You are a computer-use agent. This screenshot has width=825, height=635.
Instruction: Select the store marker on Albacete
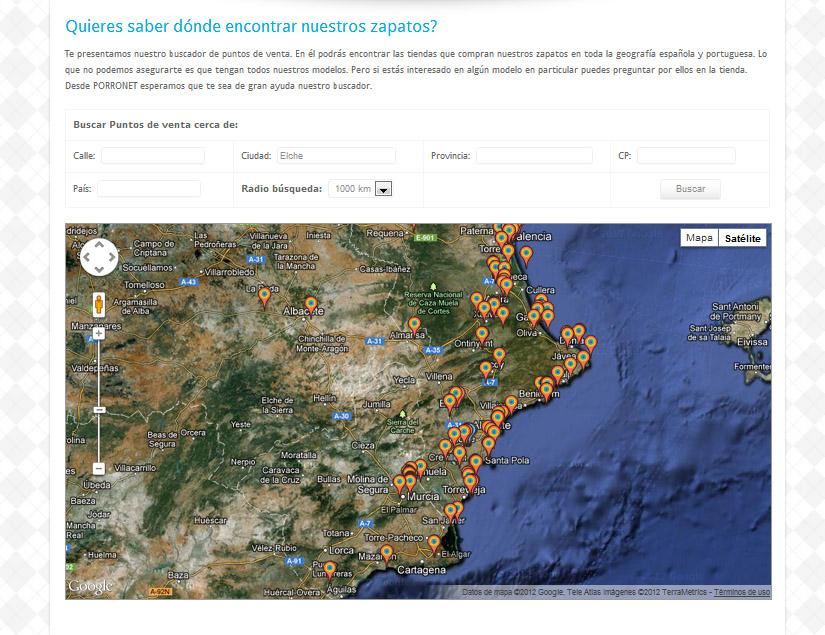(x=311, y=304)
